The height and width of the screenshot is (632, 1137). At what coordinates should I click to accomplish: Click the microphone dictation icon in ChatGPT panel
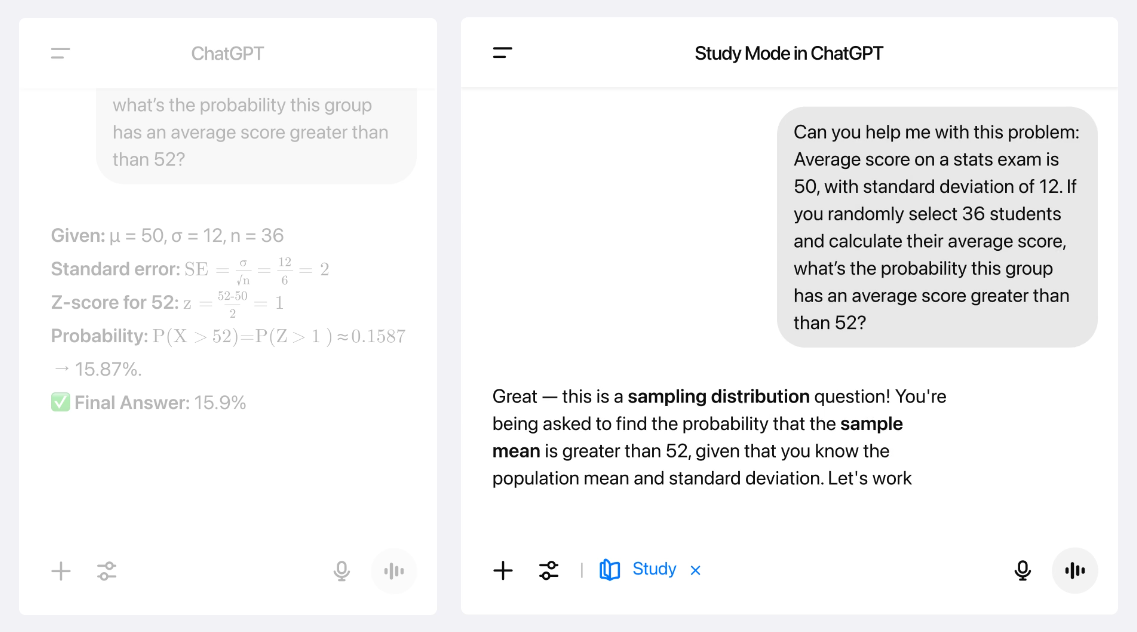(342, 571)
